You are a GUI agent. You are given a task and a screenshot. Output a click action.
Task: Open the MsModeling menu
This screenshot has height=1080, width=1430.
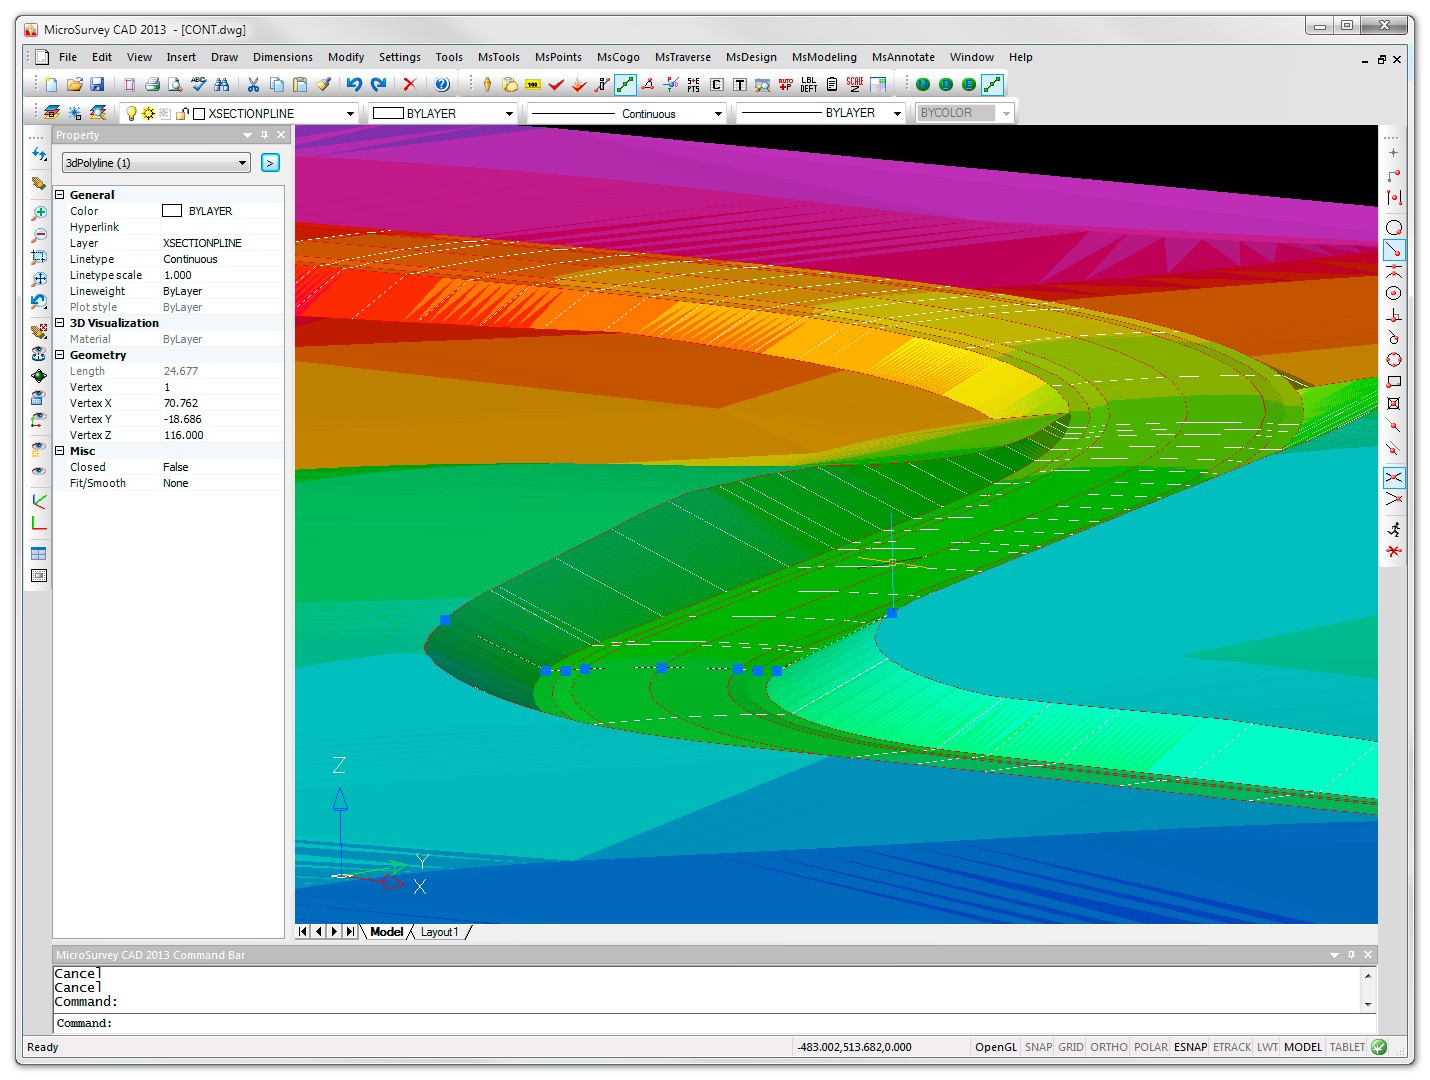[824, 57]
